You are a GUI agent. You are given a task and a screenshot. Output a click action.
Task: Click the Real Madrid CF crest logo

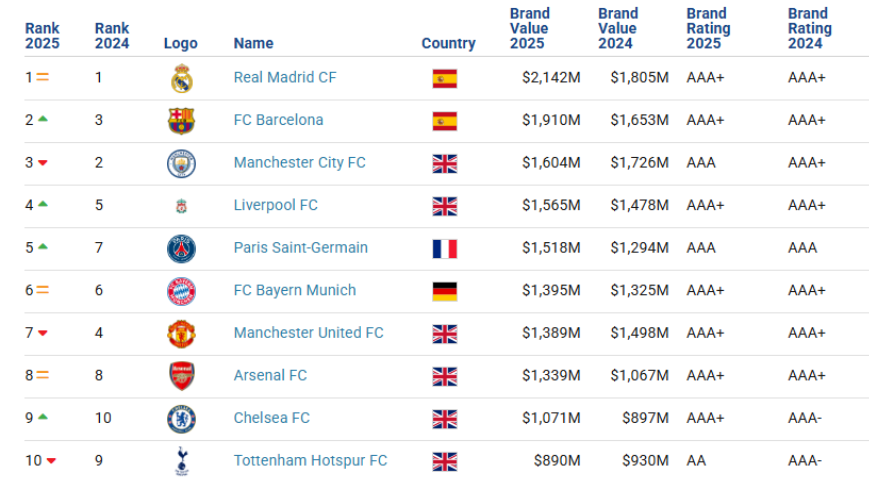(x=181, y=78)
